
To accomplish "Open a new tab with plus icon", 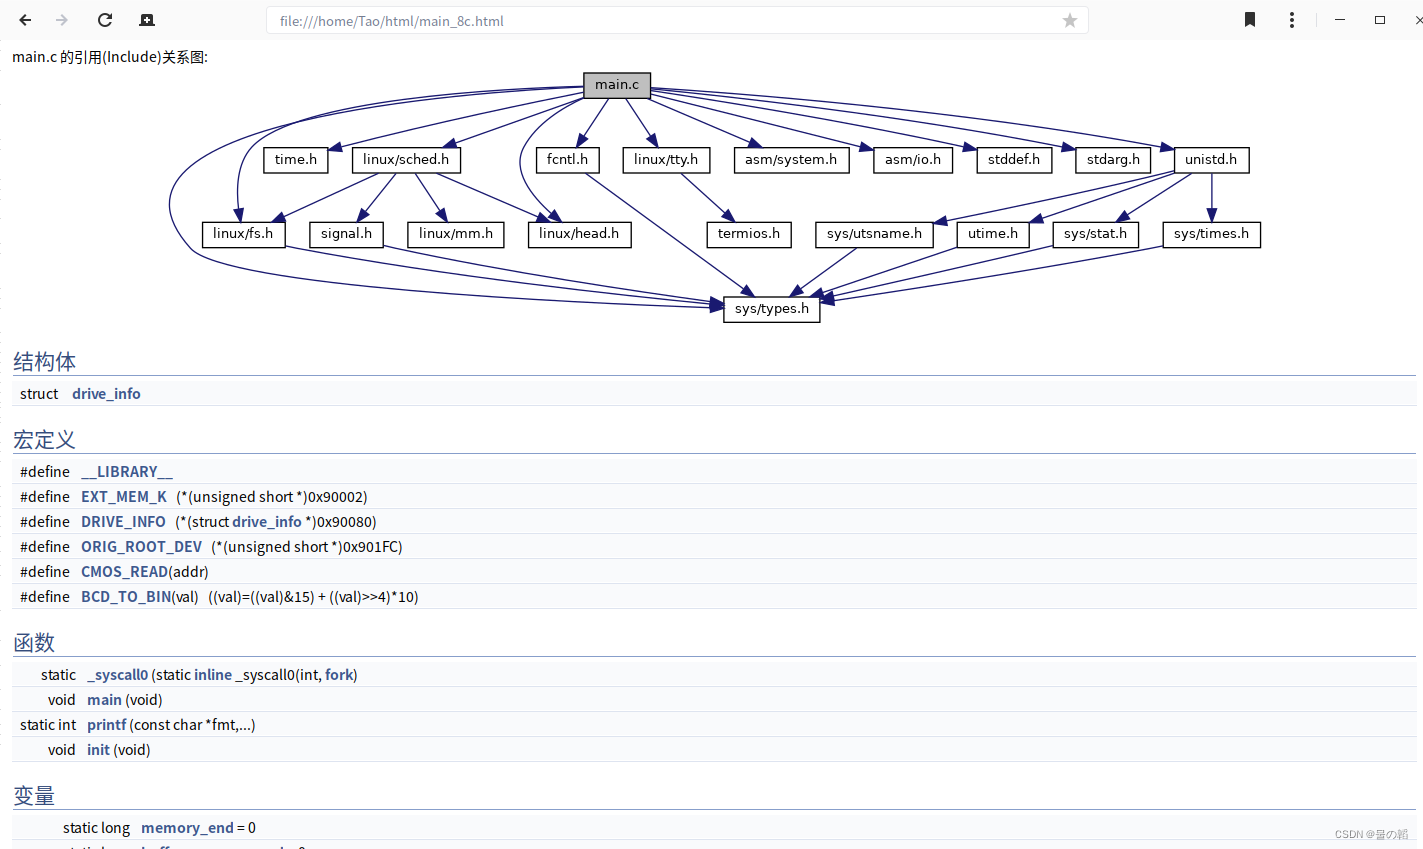I will 147,20.
